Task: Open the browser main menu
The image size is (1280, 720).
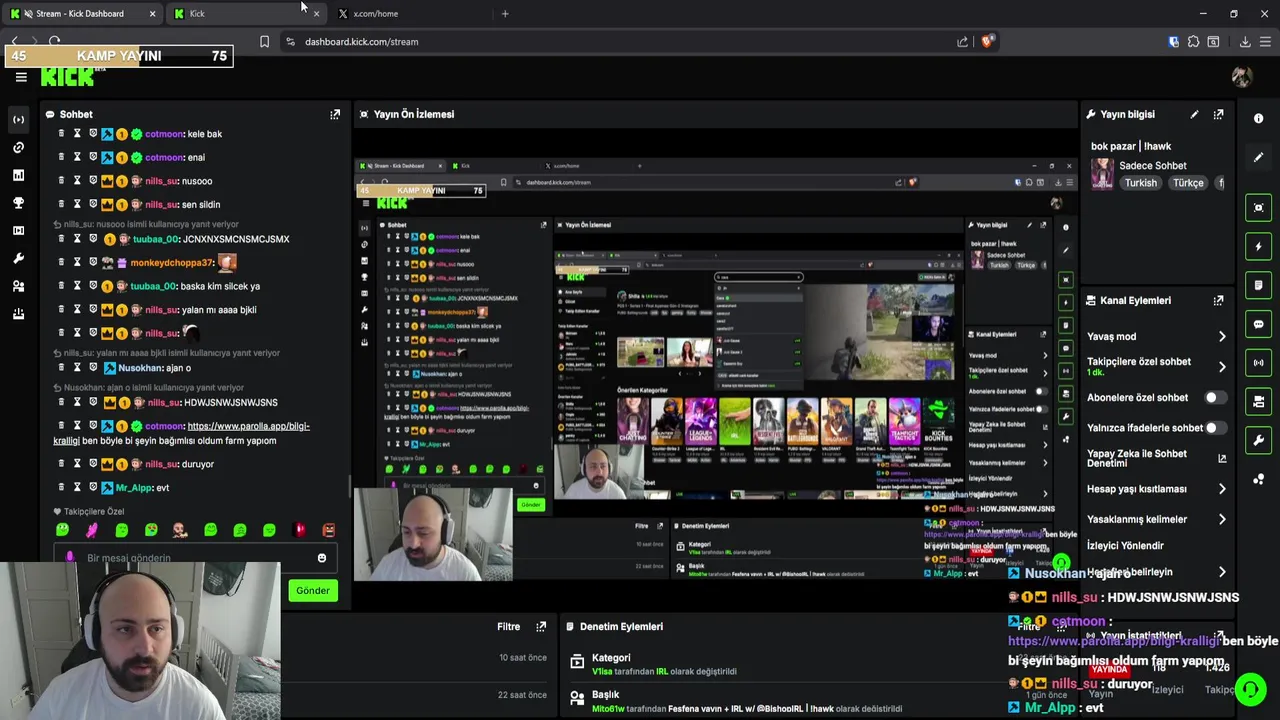Action: tap(1266, 42)
